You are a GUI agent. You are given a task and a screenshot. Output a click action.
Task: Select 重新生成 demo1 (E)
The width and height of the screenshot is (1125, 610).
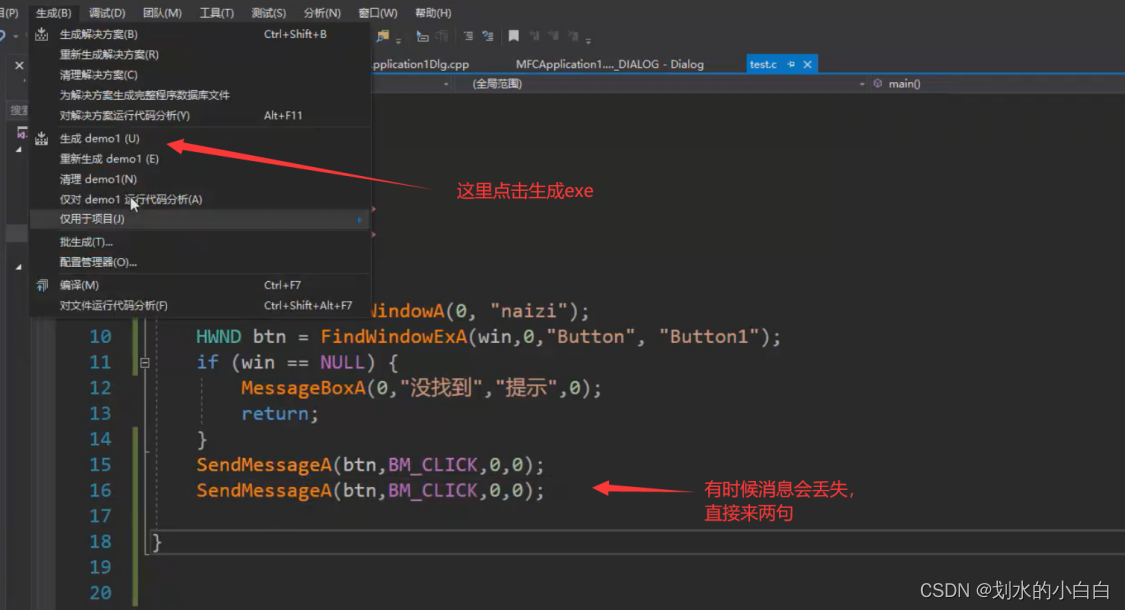(x=199, y=159)
